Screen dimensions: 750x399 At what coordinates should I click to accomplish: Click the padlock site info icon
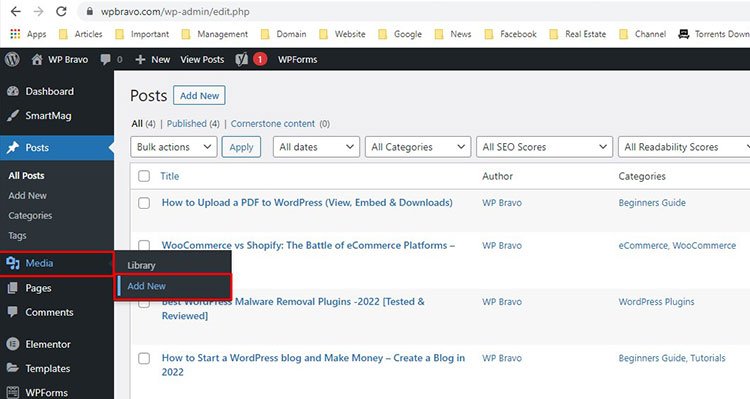[x=89, y=11]
